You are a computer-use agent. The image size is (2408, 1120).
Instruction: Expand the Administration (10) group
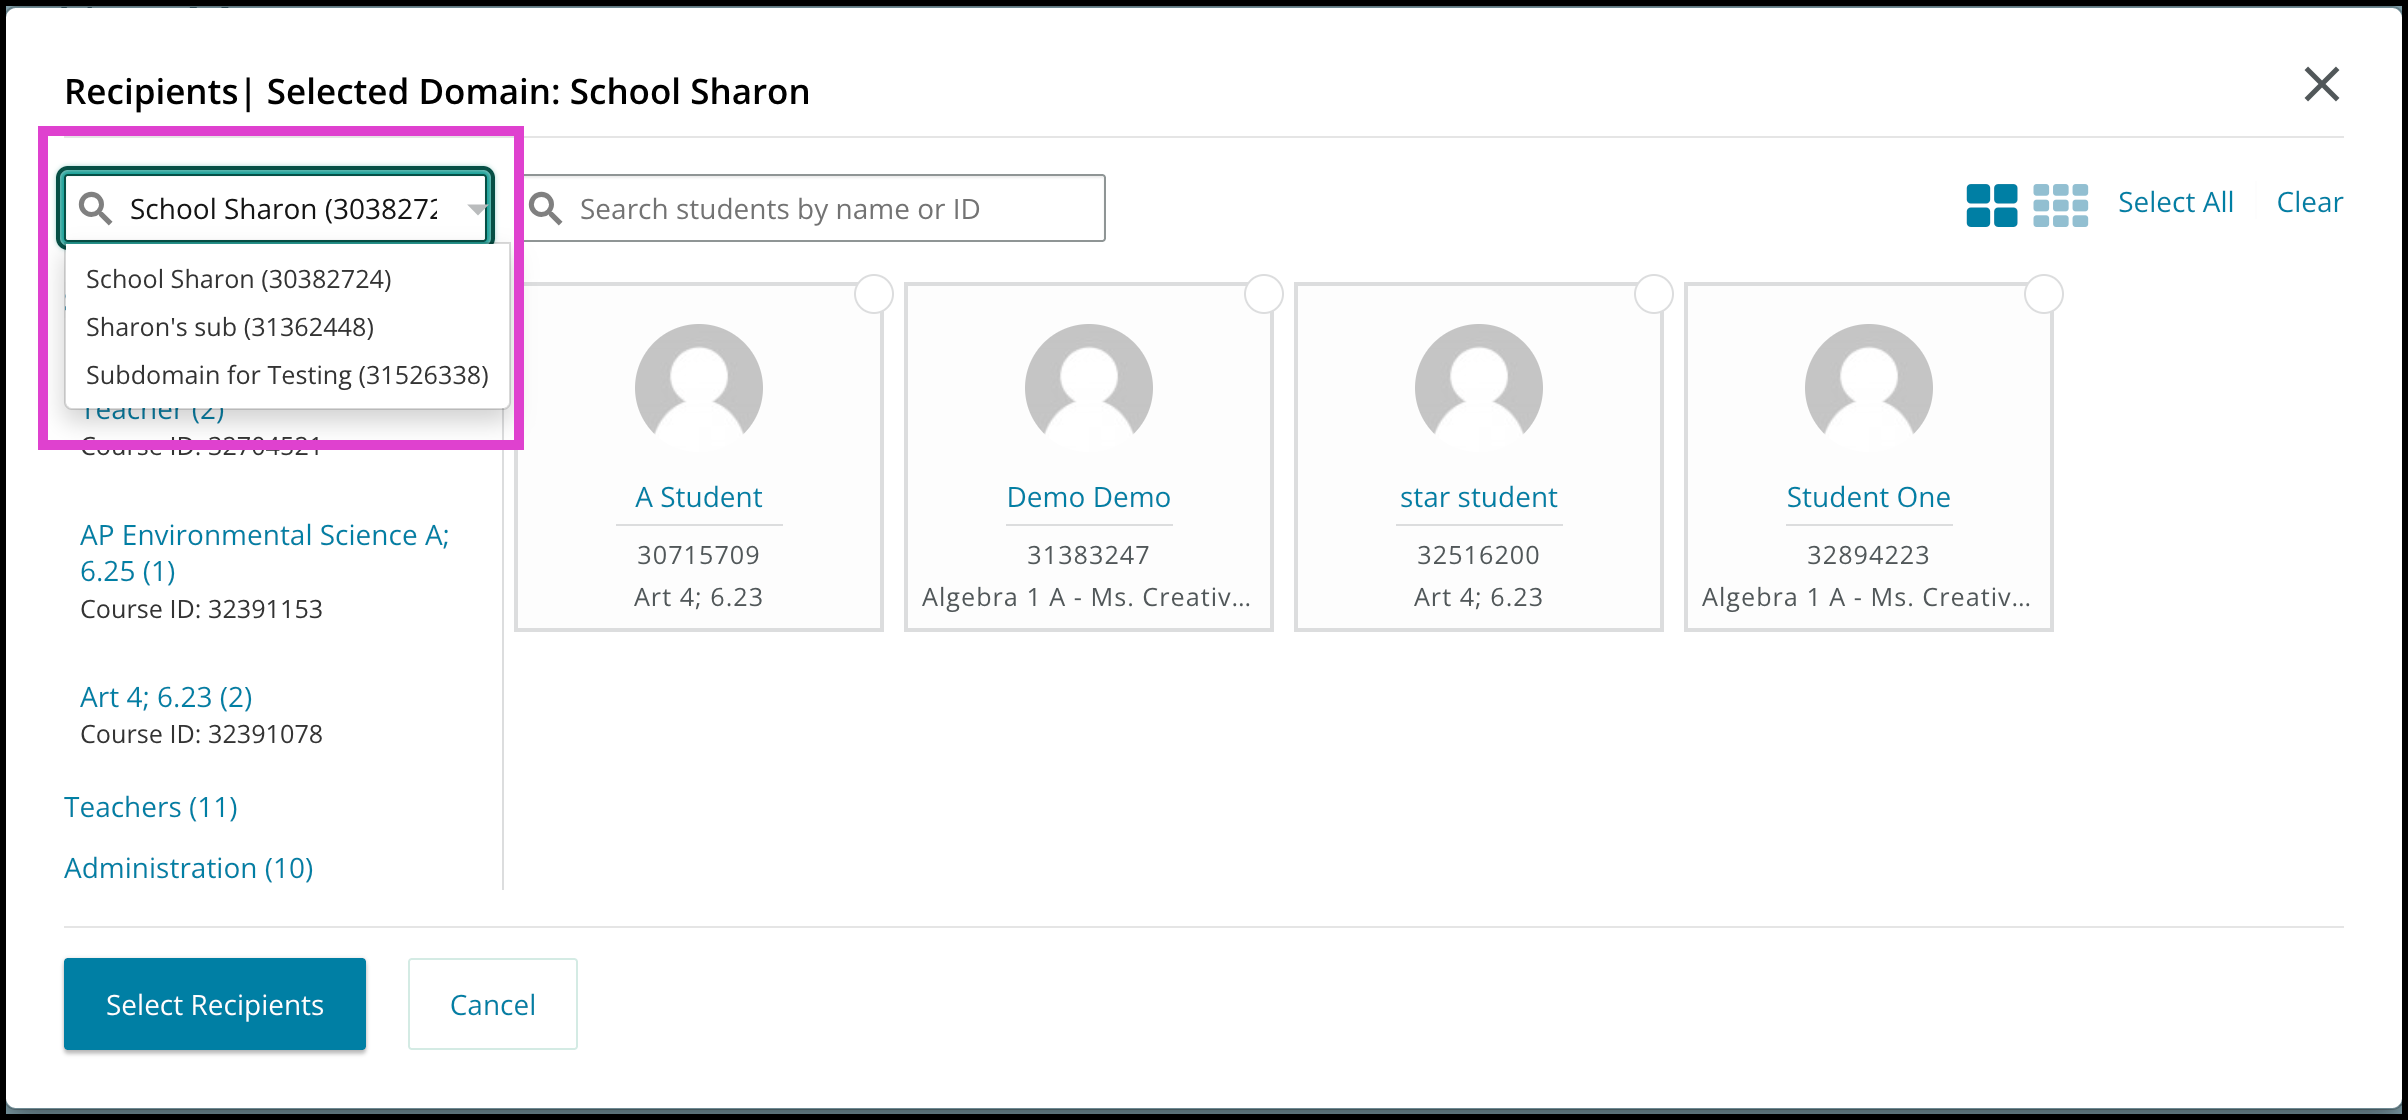[x=189, y=868]
